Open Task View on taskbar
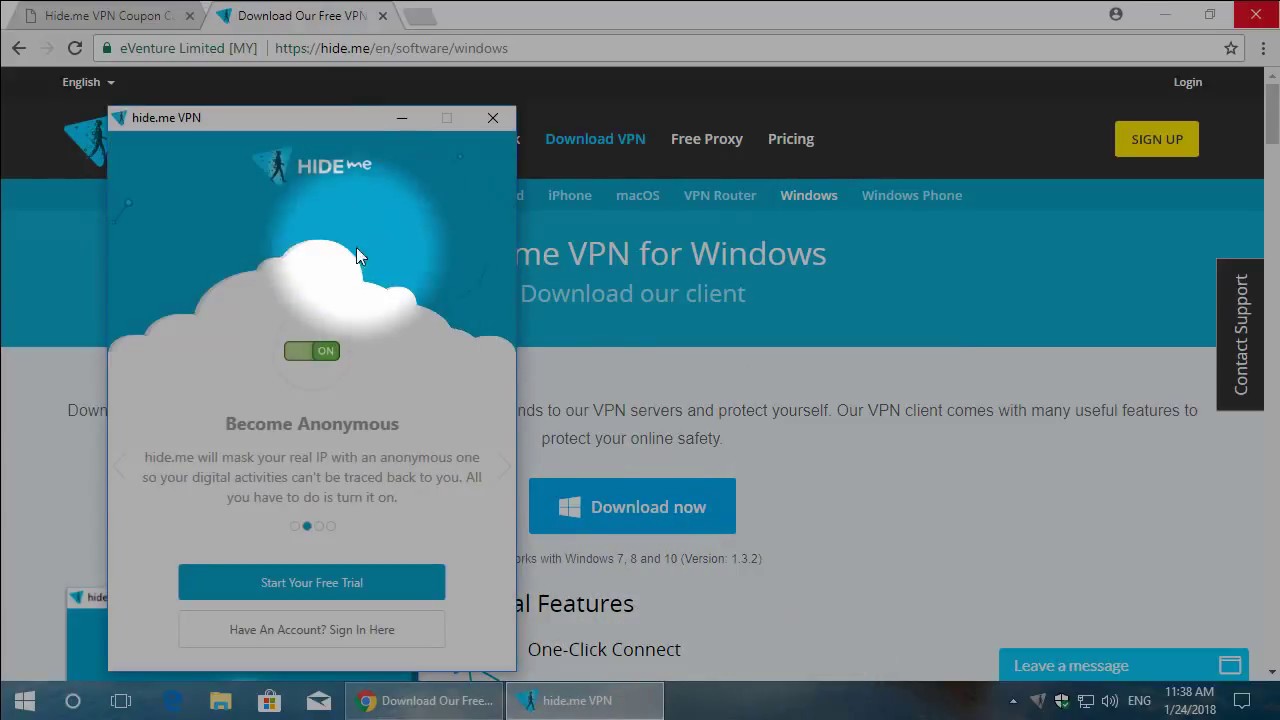 (121, 701)
